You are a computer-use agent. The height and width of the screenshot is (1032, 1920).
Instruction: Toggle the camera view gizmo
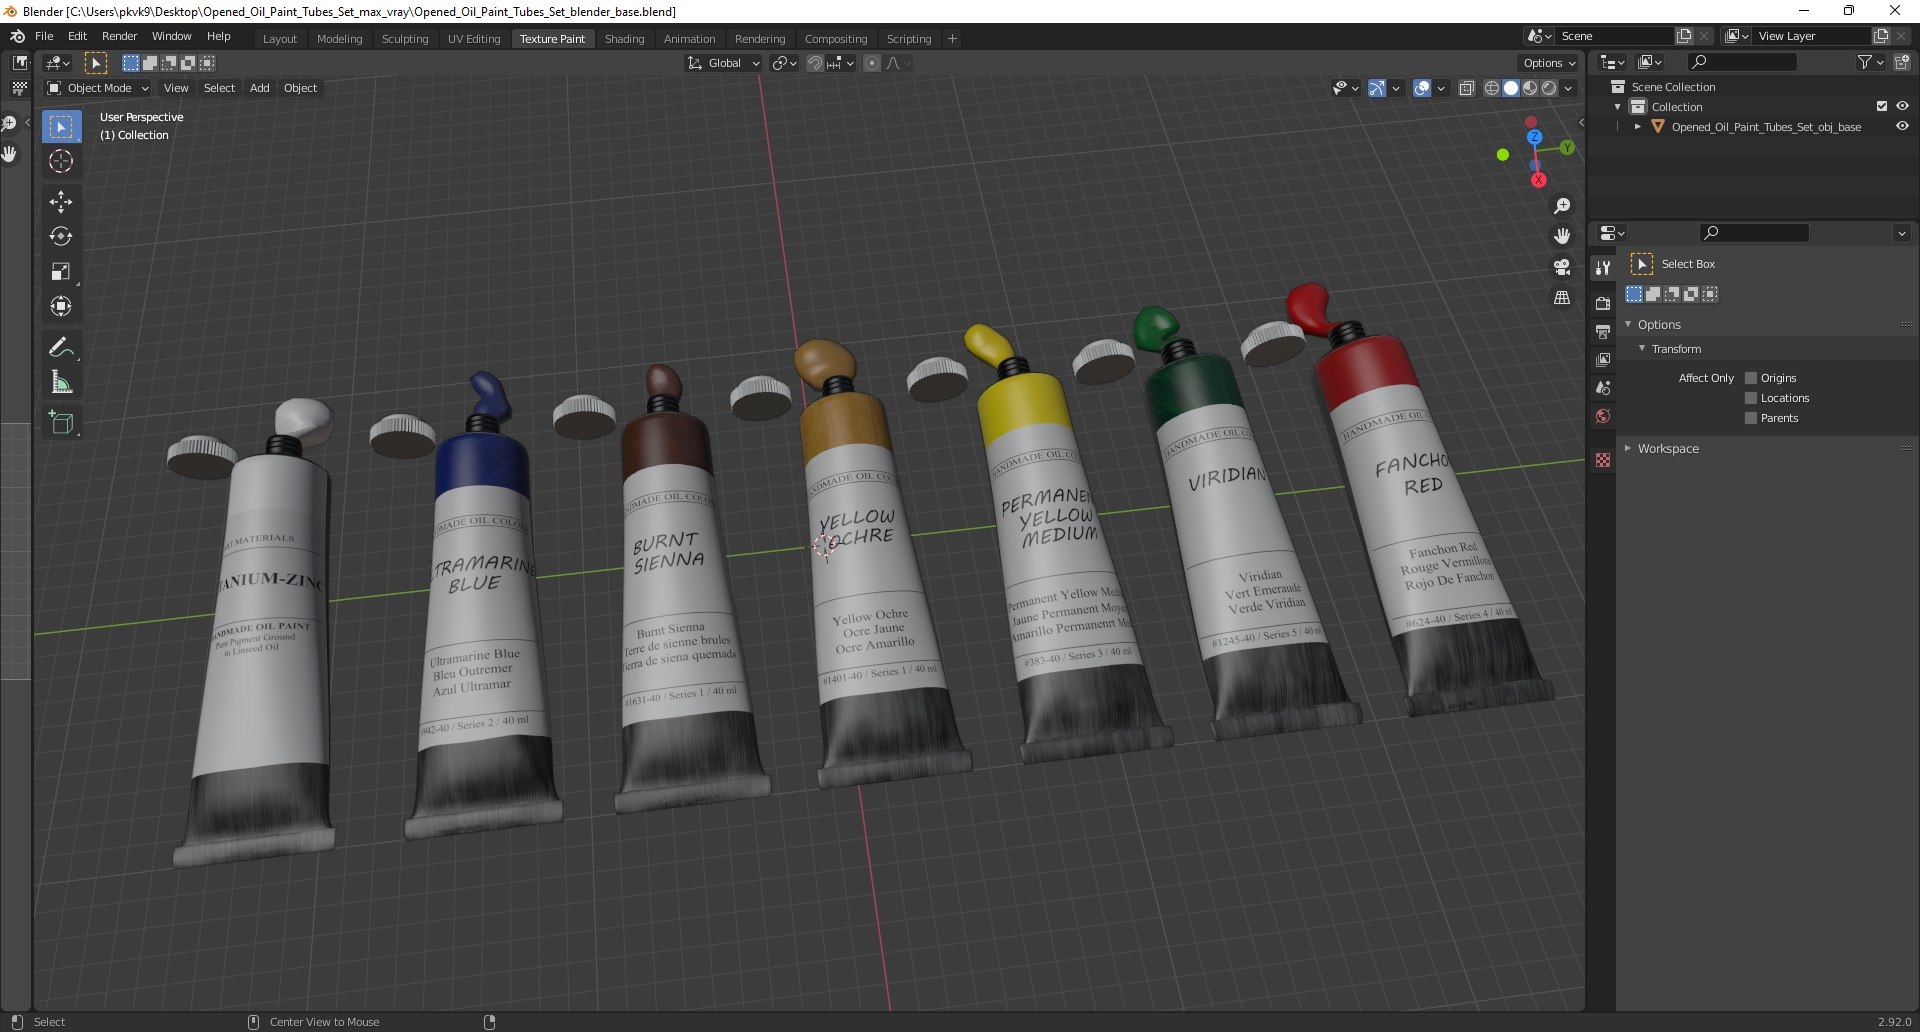(x=1562, y=267)
